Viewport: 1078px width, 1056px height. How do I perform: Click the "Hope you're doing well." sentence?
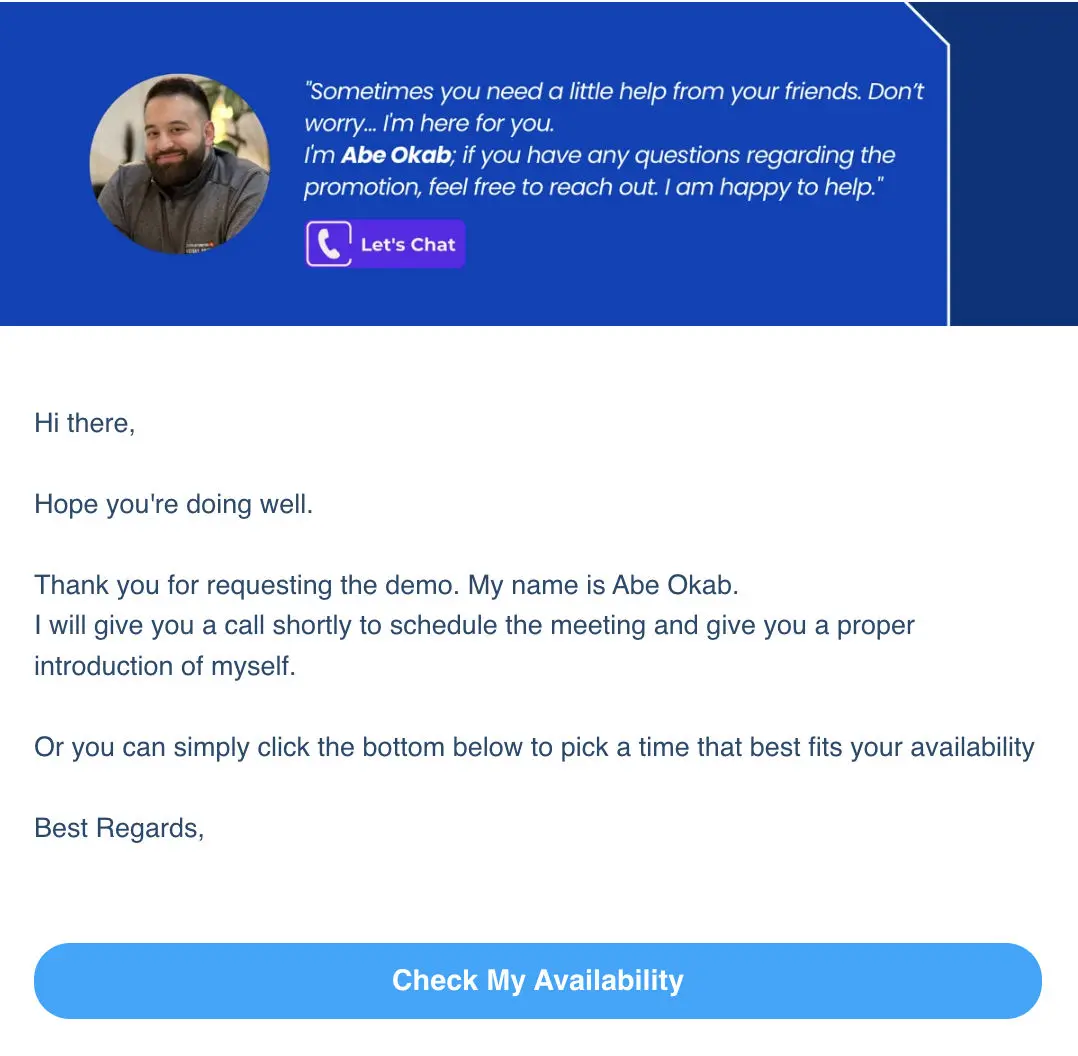pyautogui.click(x=174, y=504)
